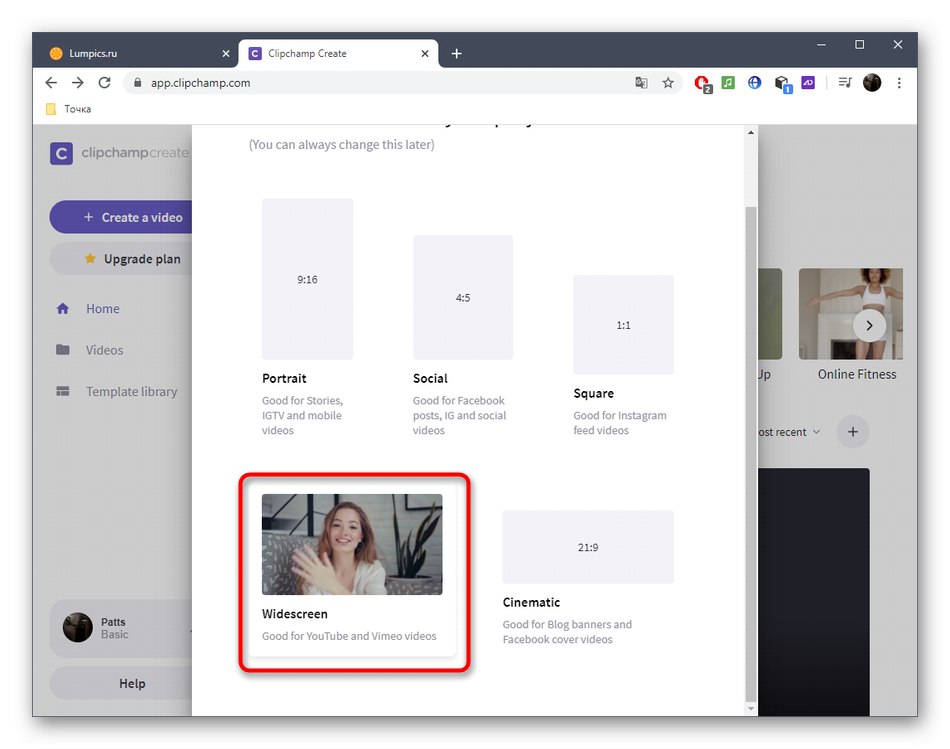This screenshot has height=749, width=950.
Task: Reload the page with the refresh icon
Action: point(104,83)
